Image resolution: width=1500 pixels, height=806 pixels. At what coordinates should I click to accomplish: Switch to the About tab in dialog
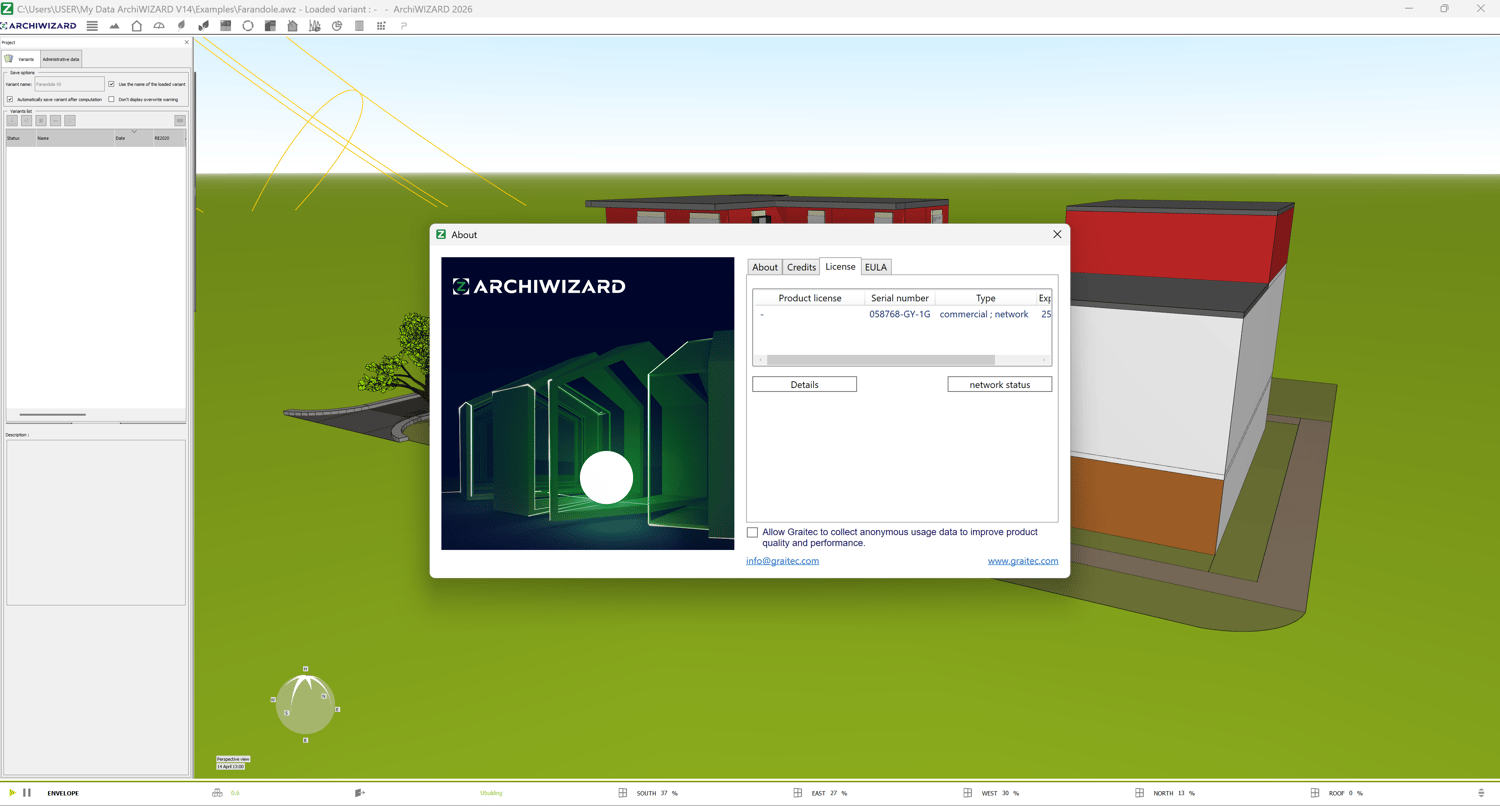[x=765, y=267]
